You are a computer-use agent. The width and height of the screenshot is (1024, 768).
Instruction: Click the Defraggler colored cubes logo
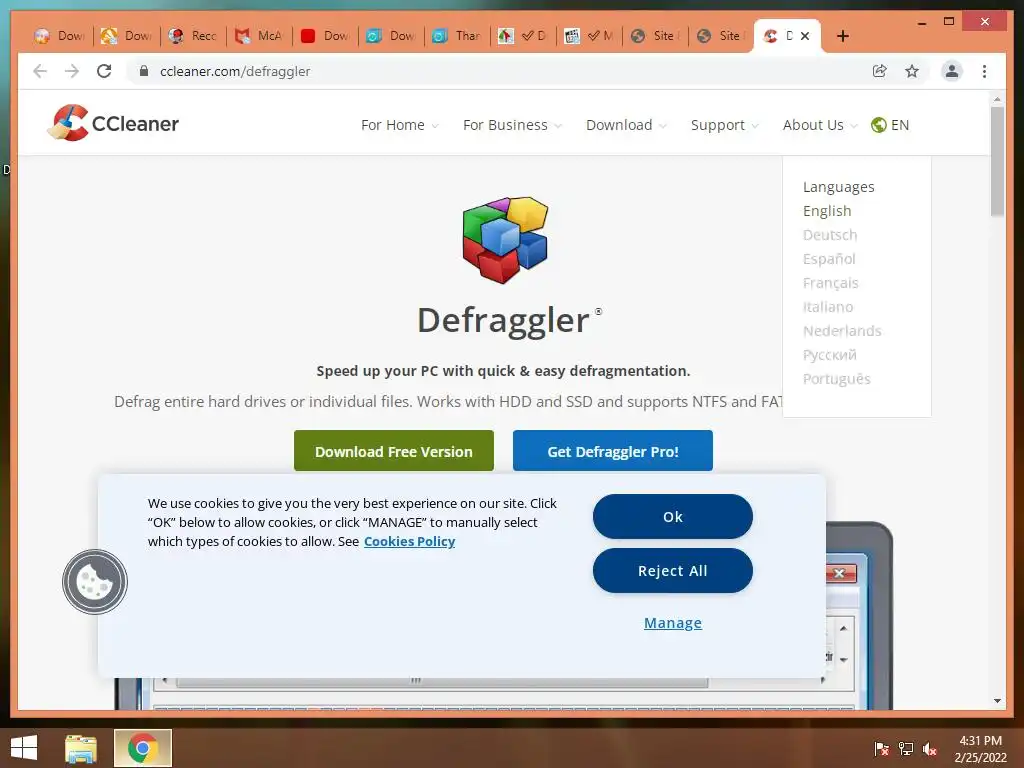pos(505,240)
